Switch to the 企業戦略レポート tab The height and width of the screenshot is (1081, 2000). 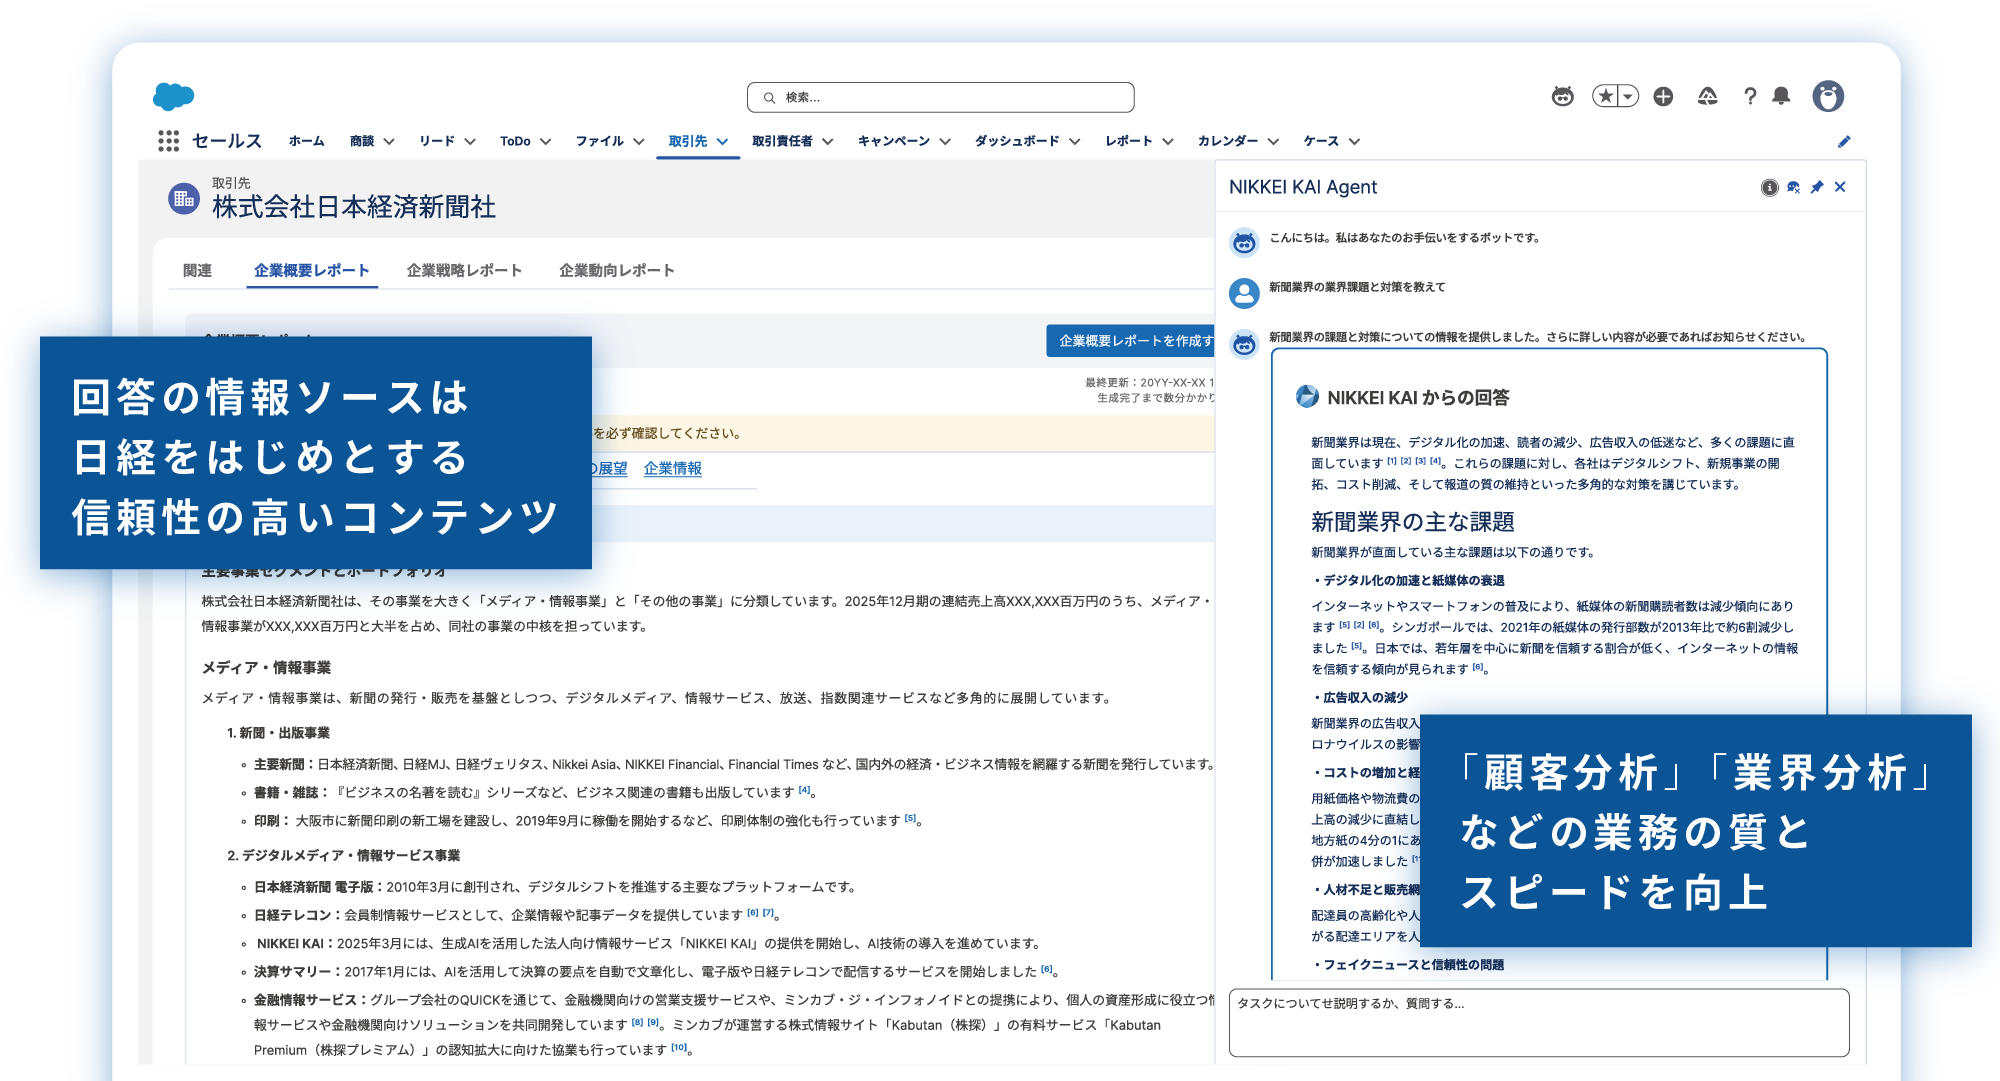coord(464,270)
